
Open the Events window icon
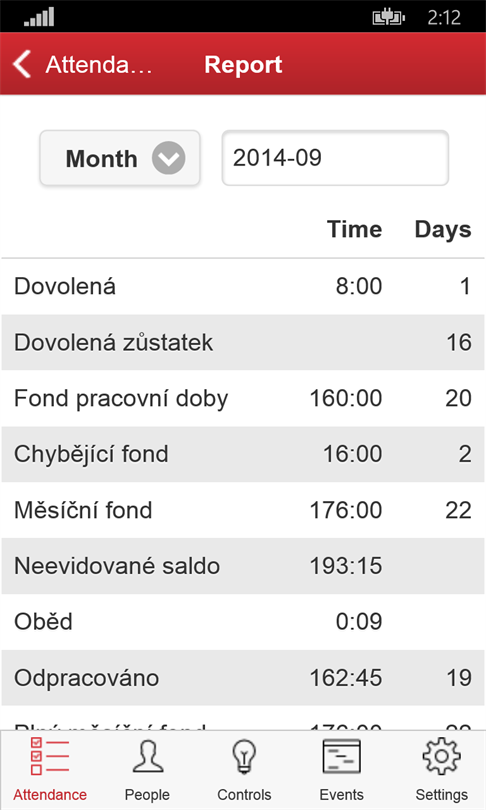341,756
